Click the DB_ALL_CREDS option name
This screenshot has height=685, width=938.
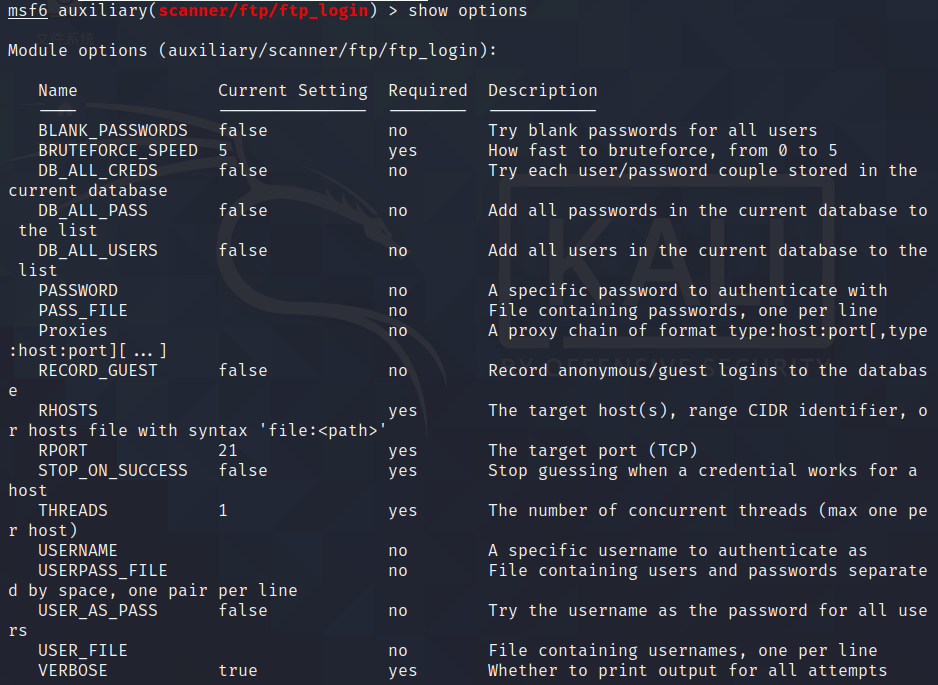tap(98, 170)
